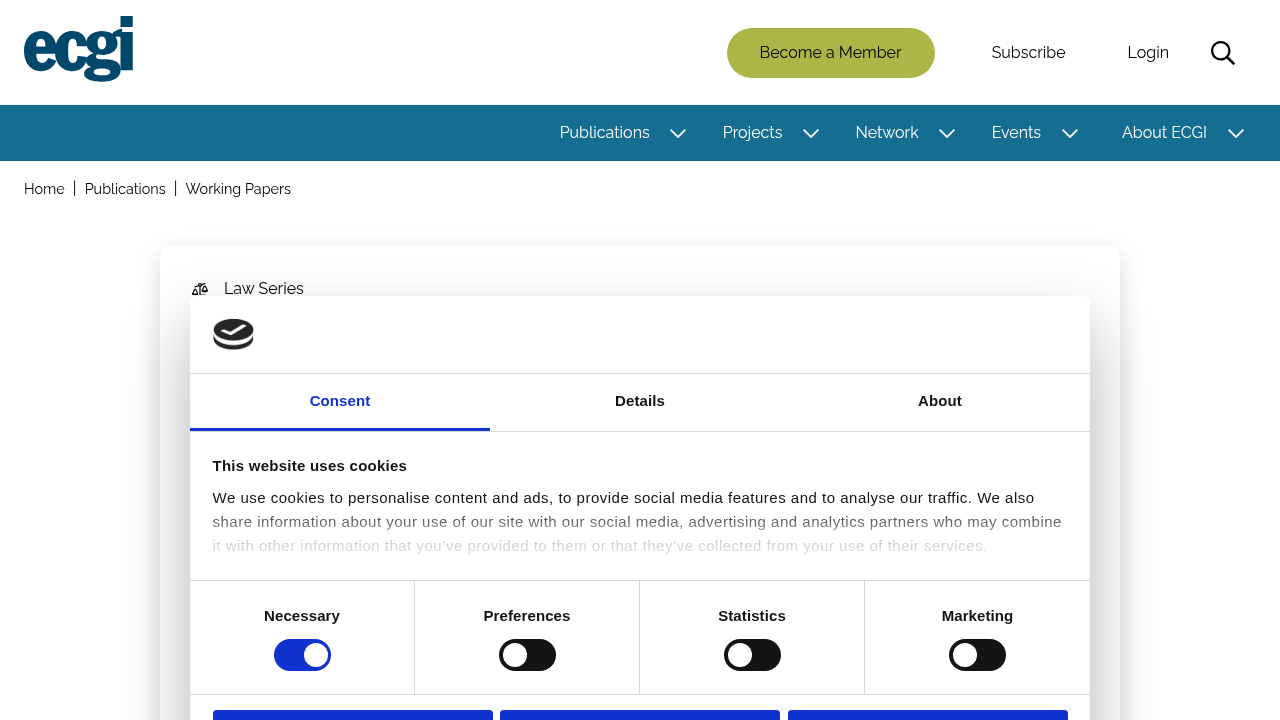Expand the Publications menu chevron
This screenshot has height=720, width=1280.
coord(678,133)
